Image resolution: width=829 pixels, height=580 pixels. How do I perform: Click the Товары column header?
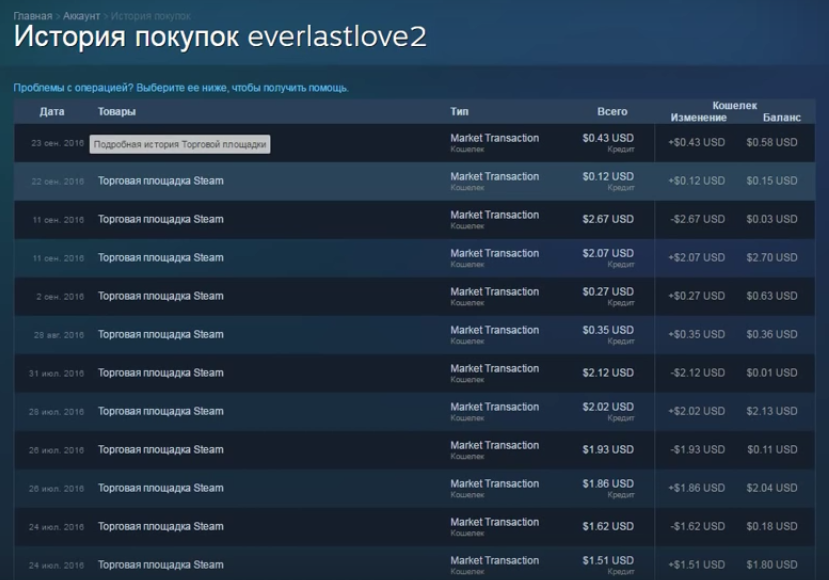[117, 112]
